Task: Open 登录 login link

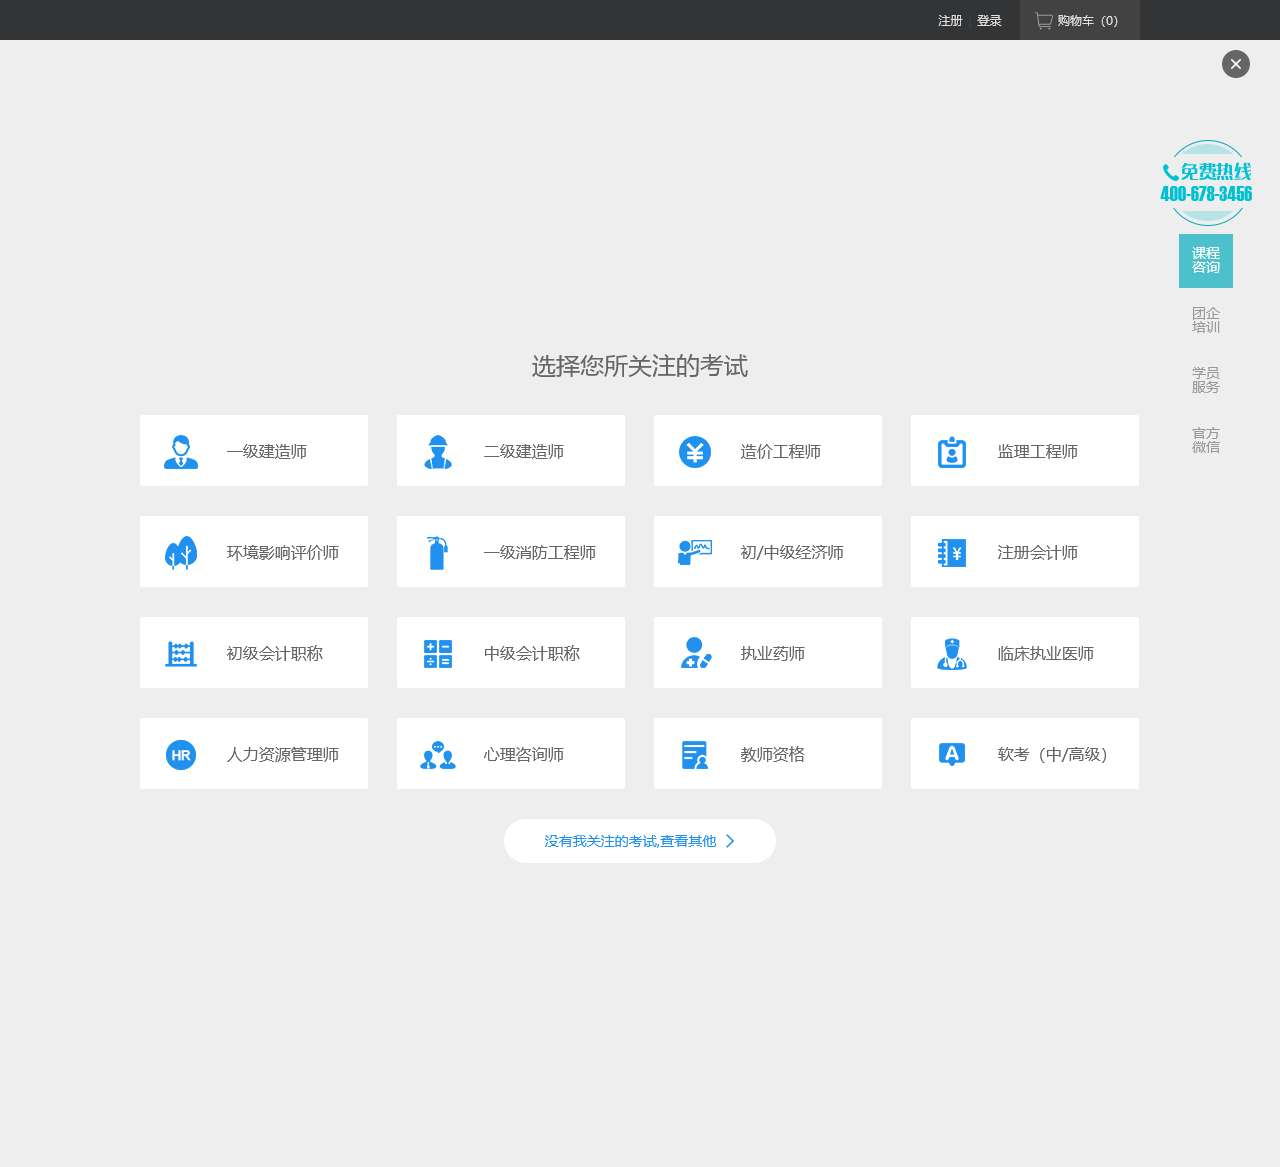Action: point(989,21)
